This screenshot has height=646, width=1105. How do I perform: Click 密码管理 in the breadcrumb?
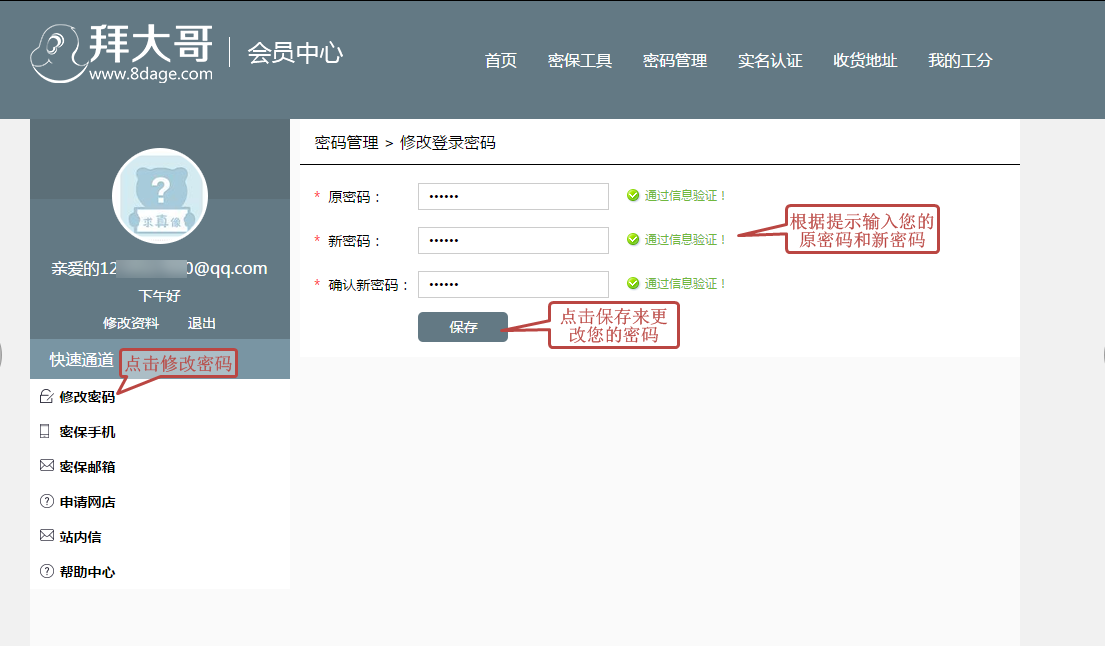tap(347, 142)
